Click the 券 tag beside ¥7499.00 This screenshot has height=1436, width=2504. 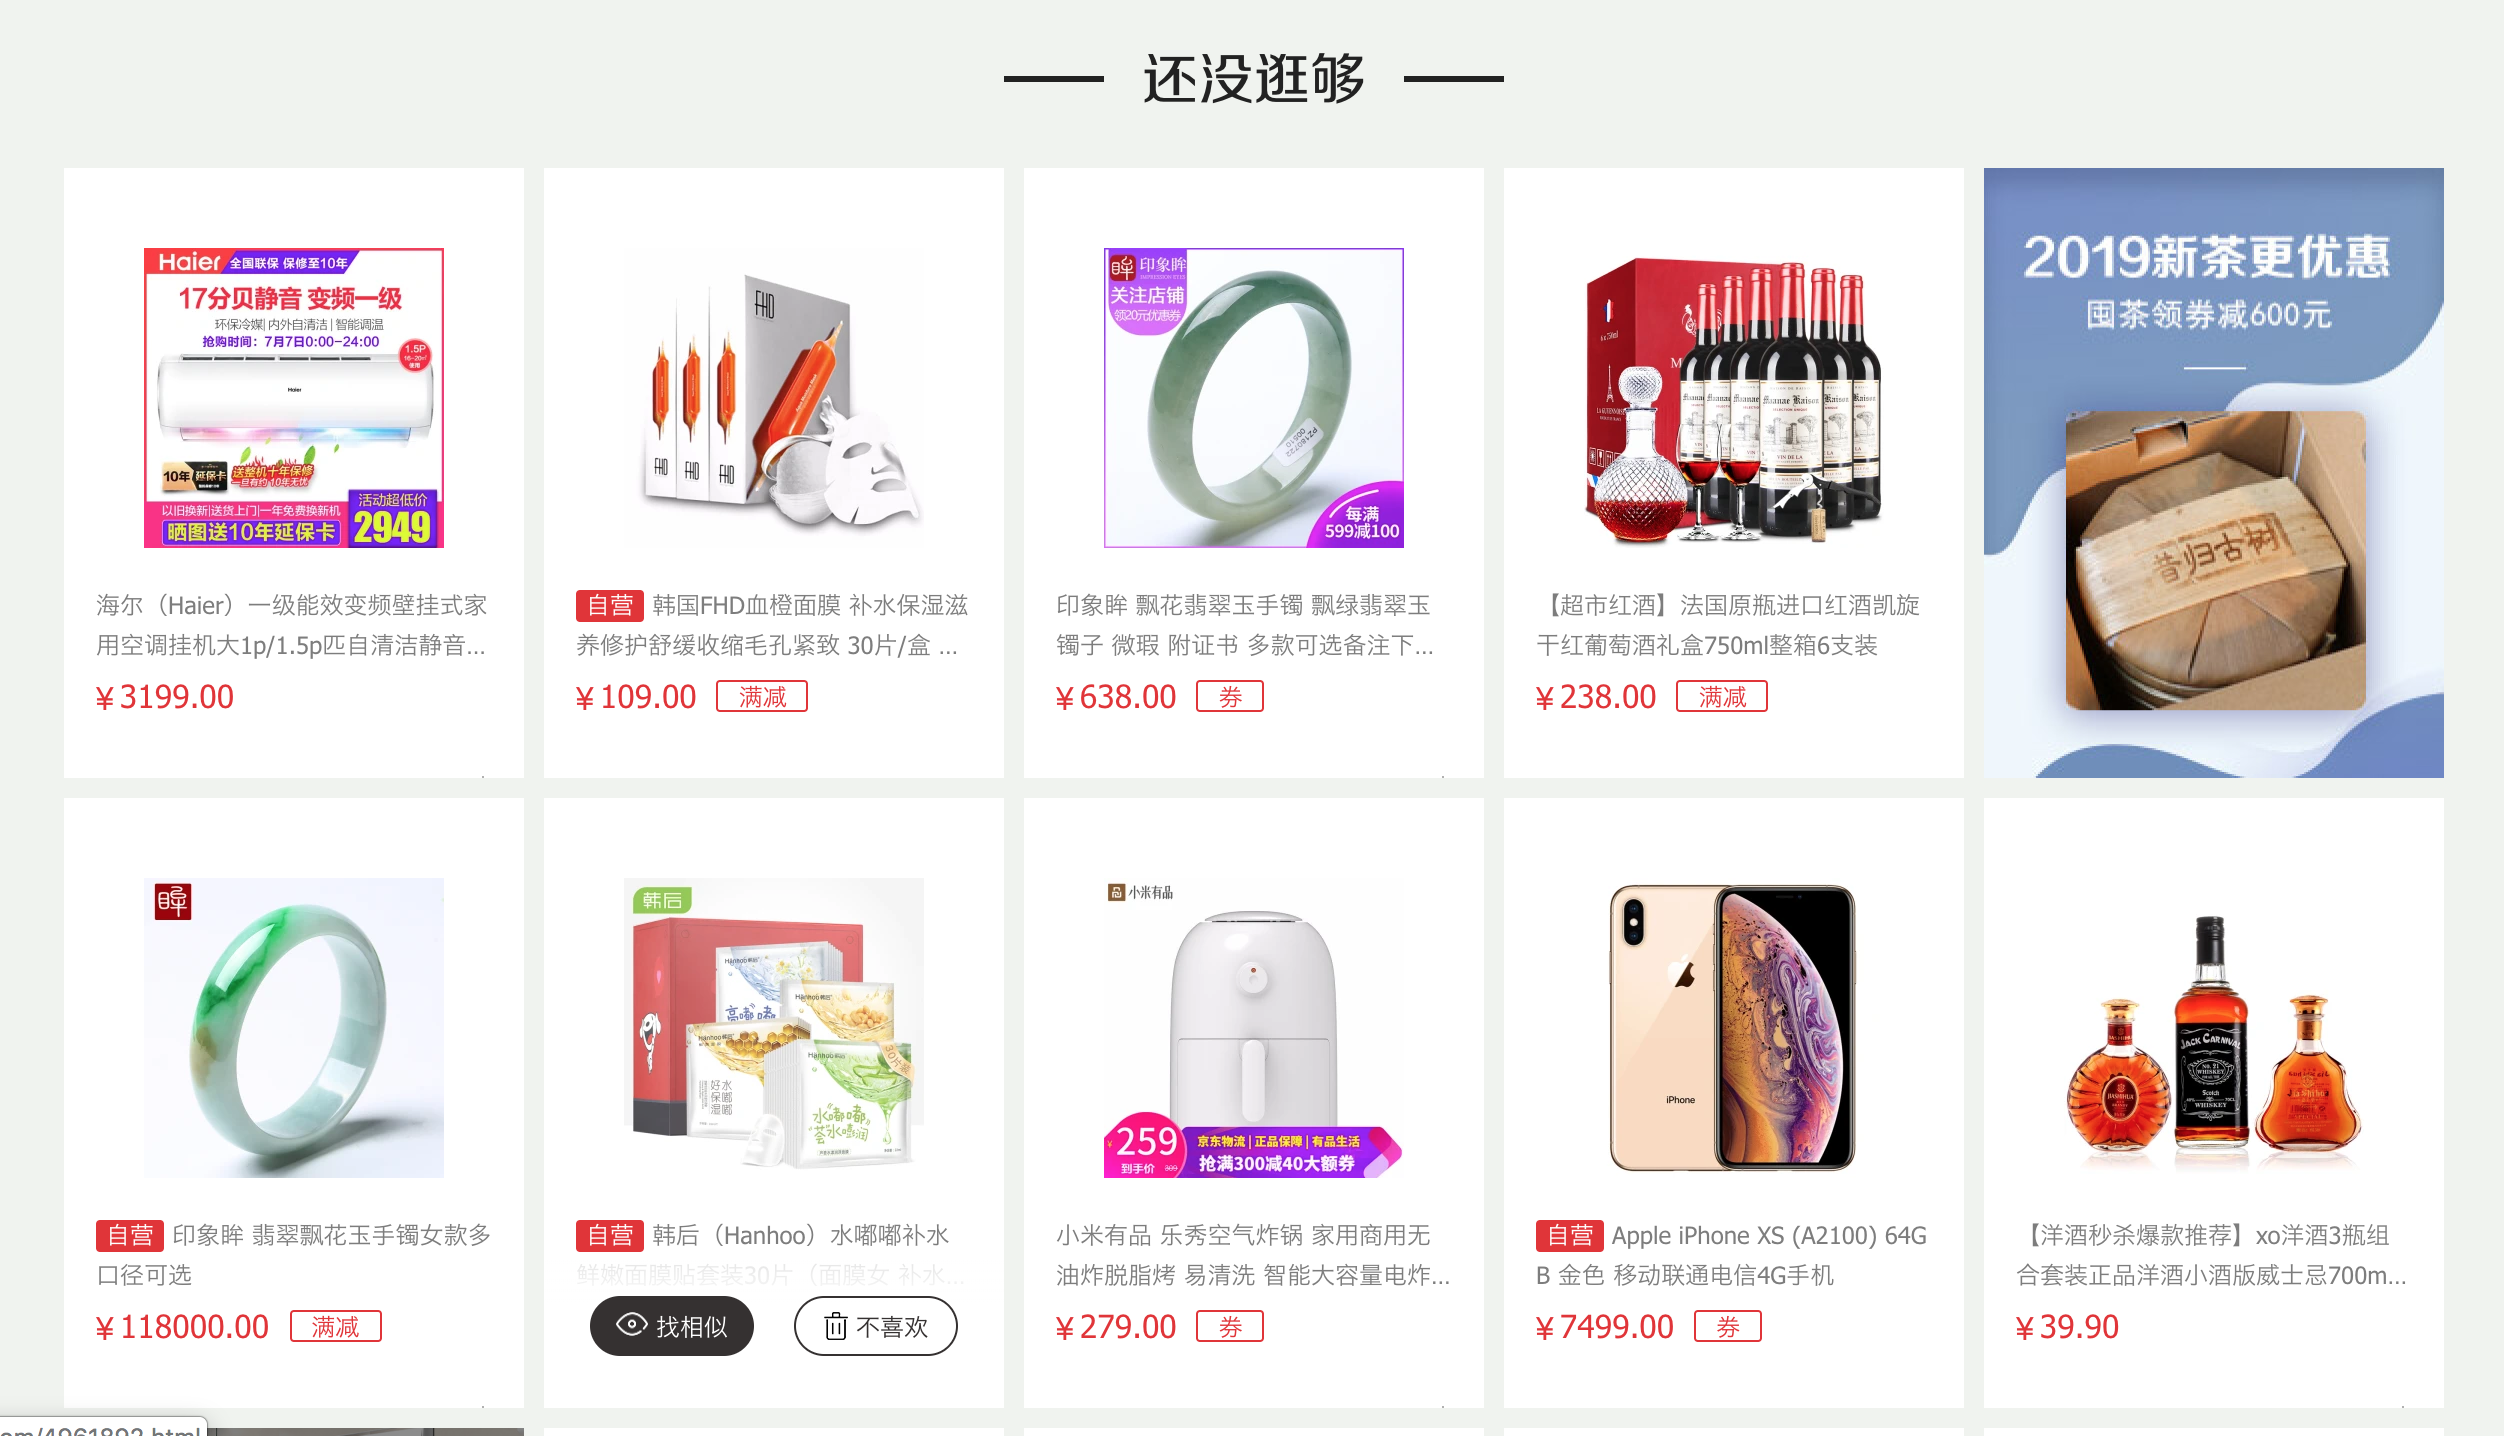[1727, 1326]
